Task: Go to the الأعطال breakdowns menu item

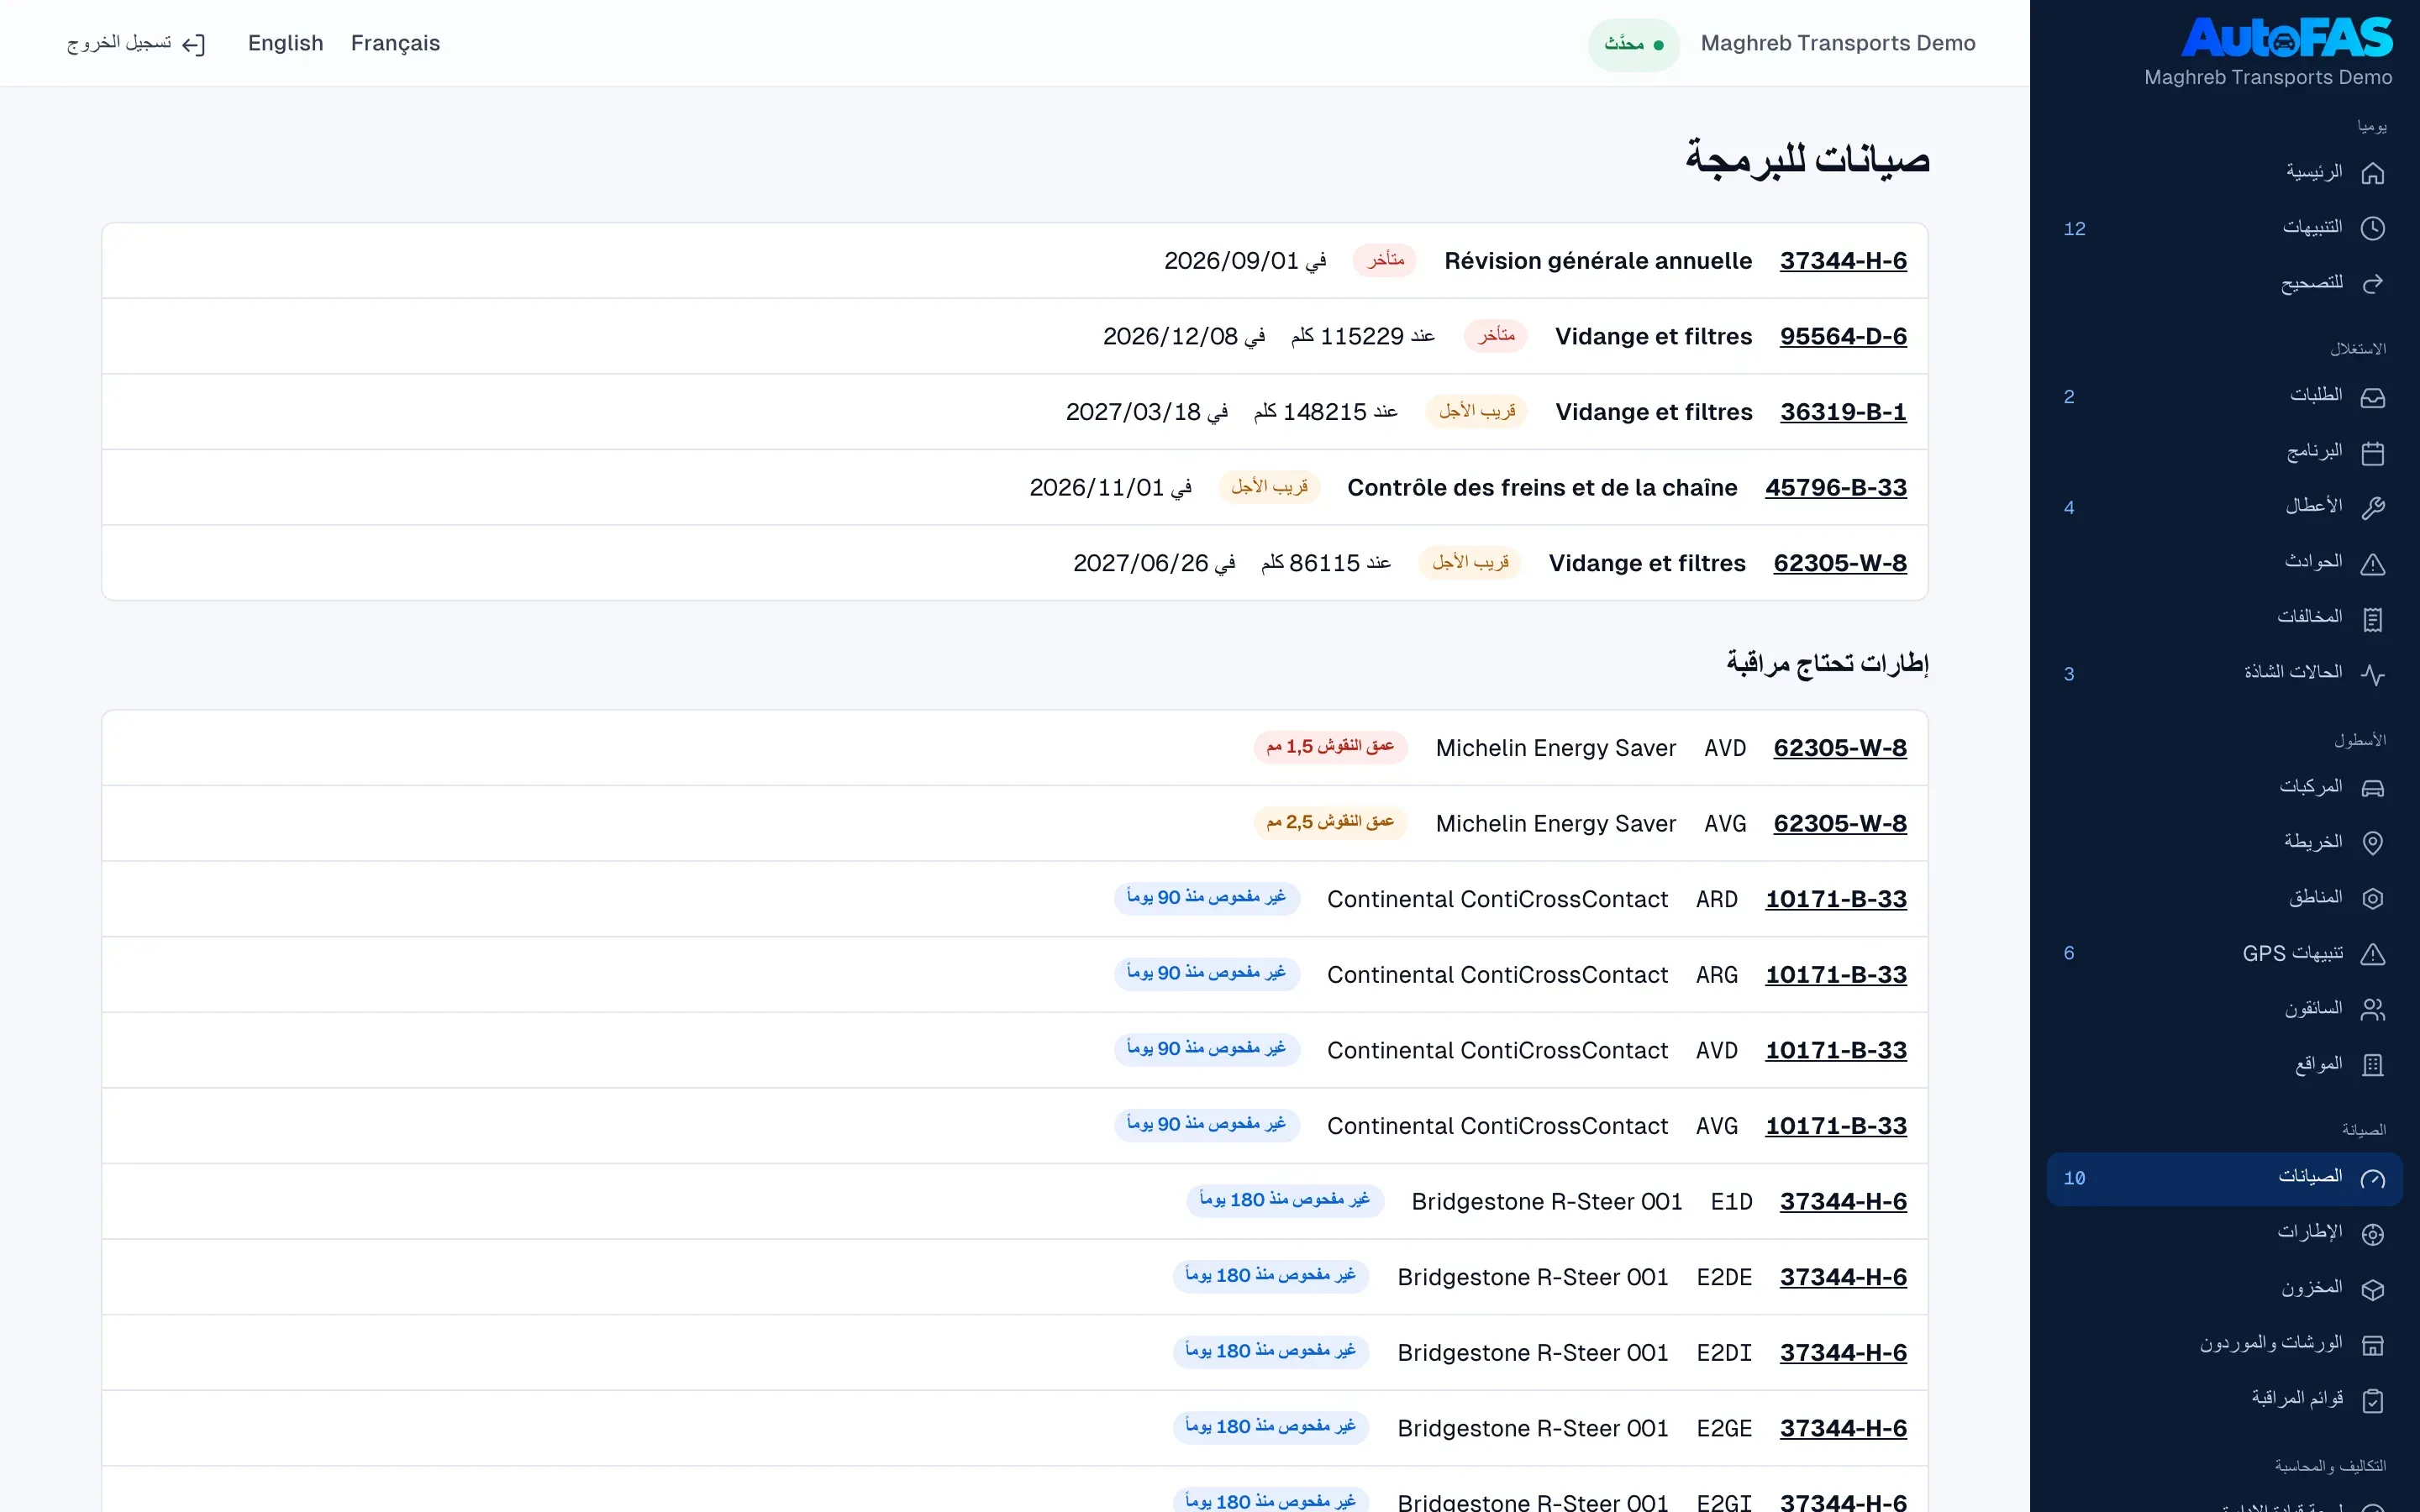Action: click(x=2224, y=508)
